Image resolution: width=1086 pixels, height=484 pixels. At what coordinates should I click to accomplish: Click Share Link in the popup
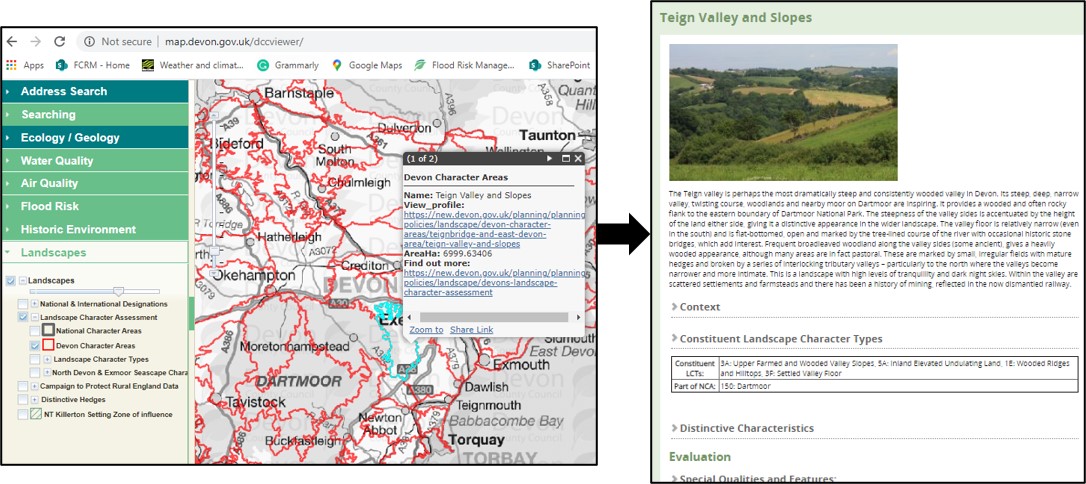pos(472,330)
